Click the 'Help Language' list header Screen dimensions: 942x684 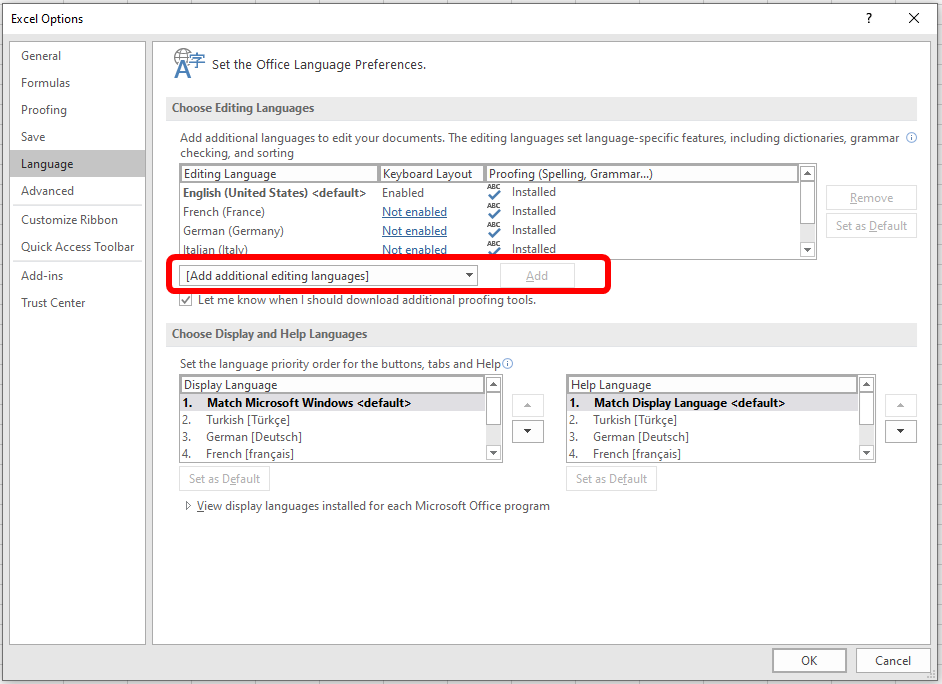coord(713,384)
